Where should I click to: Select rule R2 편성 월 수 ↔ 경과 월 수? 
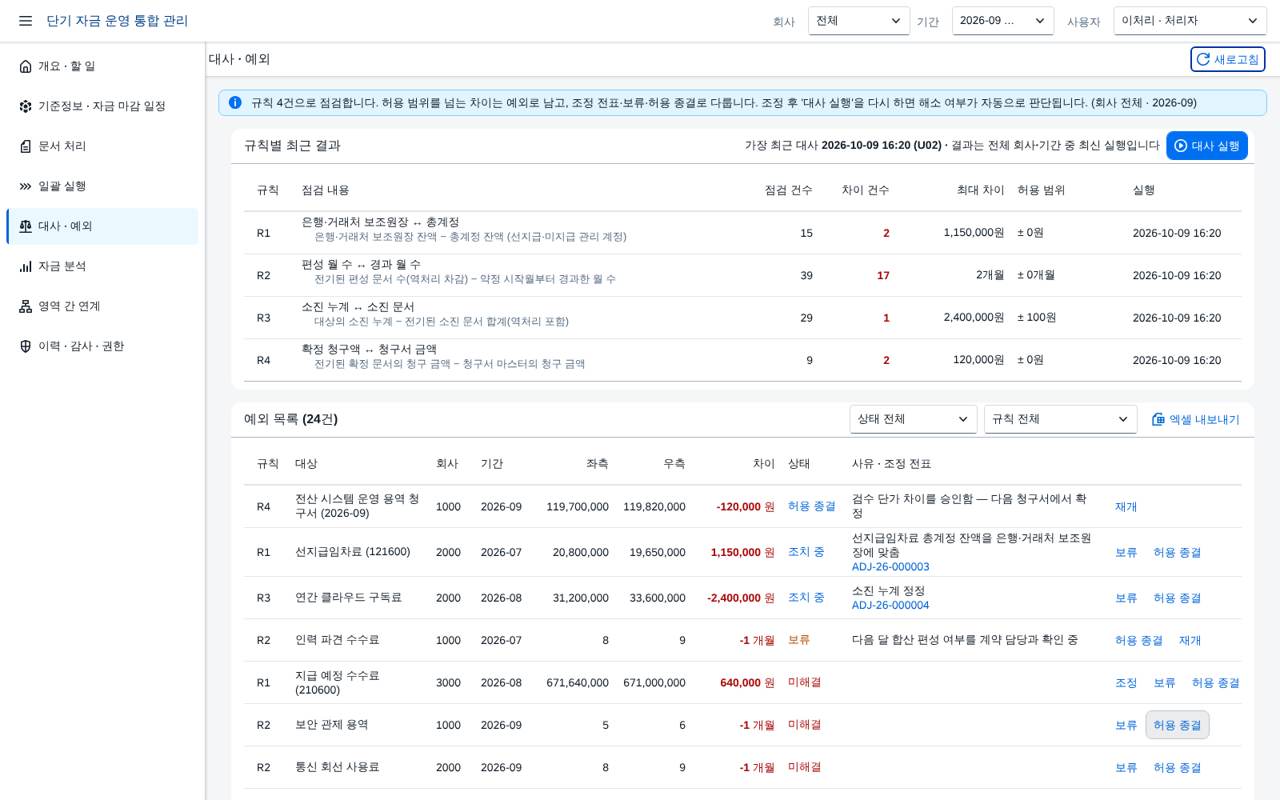(742, 275)
